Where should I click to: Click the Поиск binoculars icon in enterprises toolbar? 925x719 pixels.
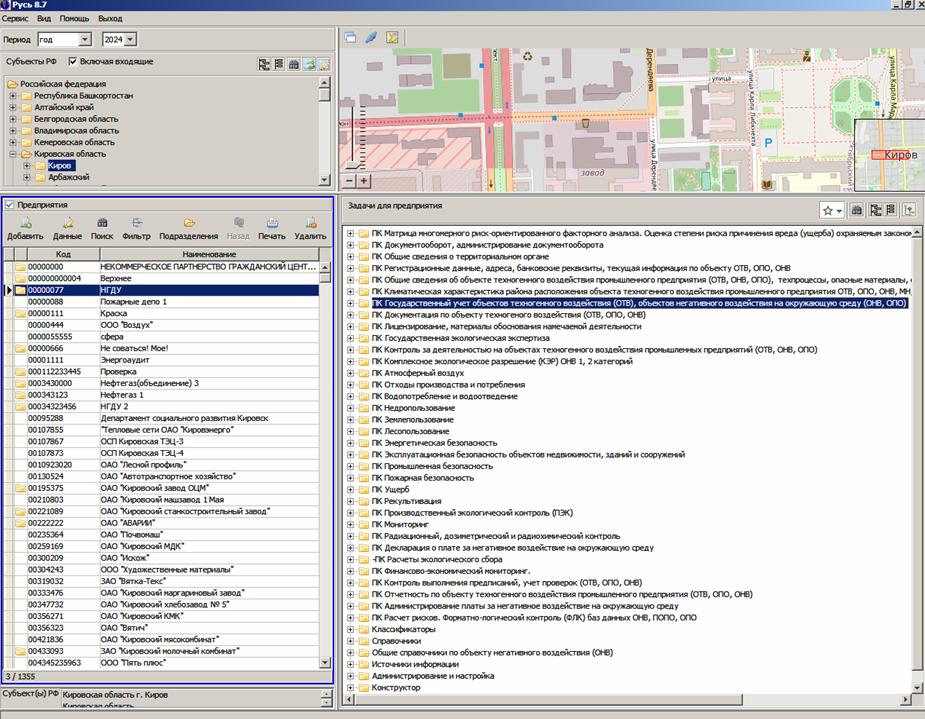(102, 223)
